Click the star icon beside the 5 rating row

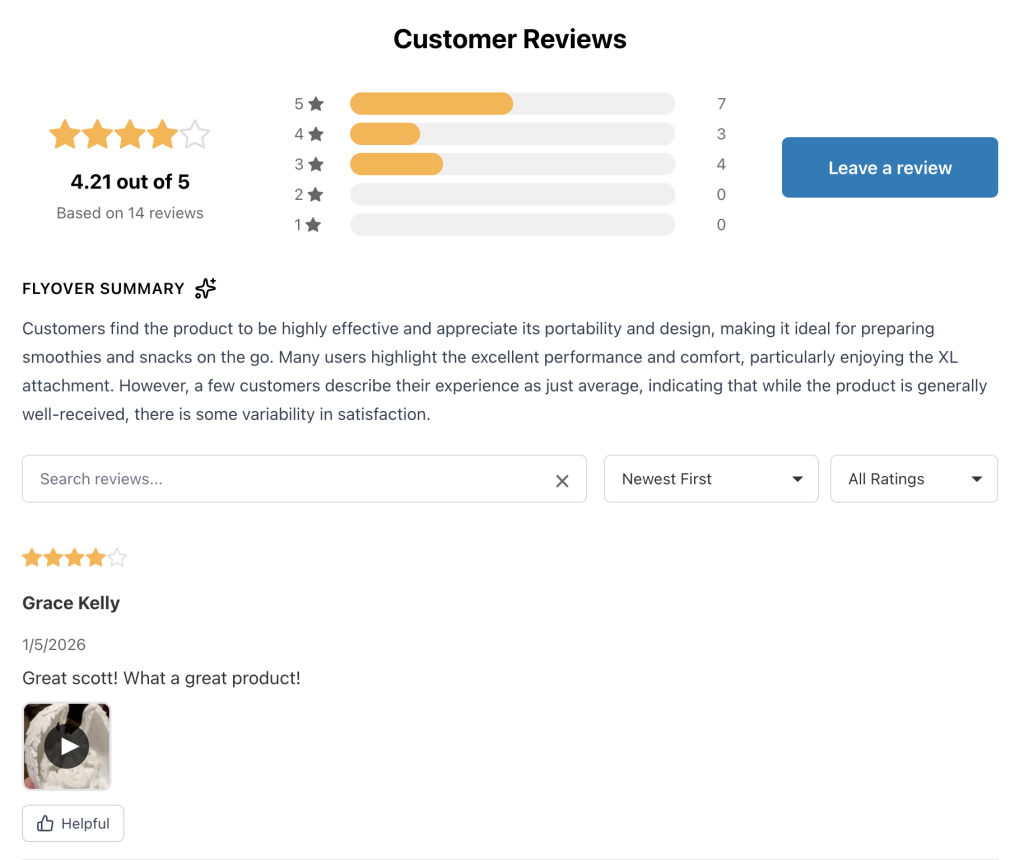pyautogui.click(x=316, y=104)
